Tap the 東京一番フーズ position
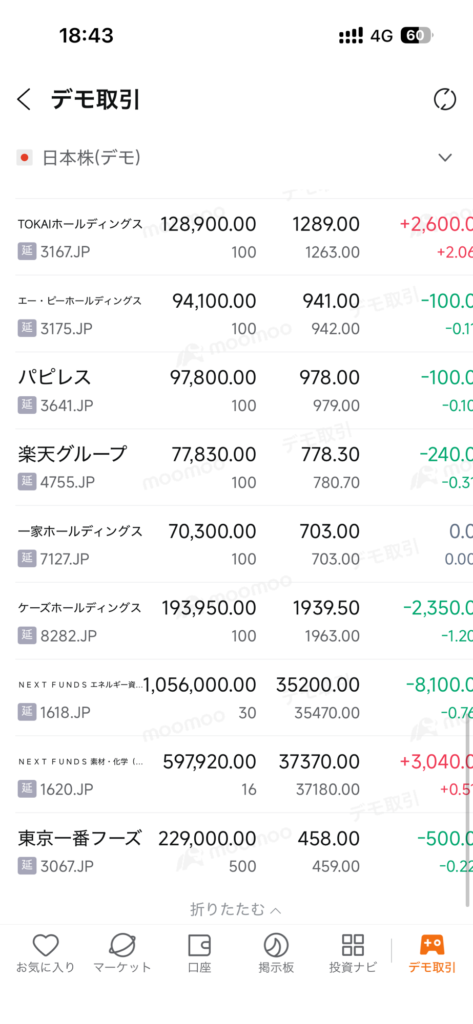This screenshot has height=1024, width=473. 236,851
